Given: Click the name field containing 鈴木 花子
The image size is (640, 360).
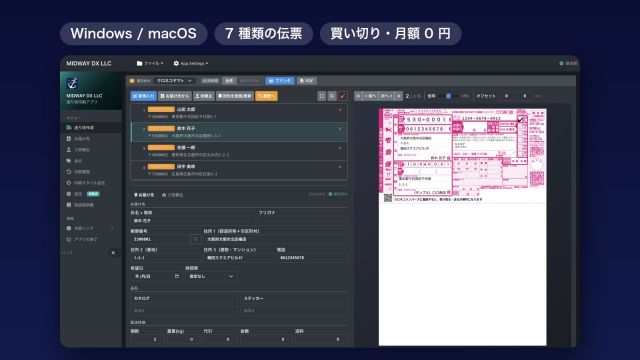Looking at the screenshot, I should click(x=193, y=221).
